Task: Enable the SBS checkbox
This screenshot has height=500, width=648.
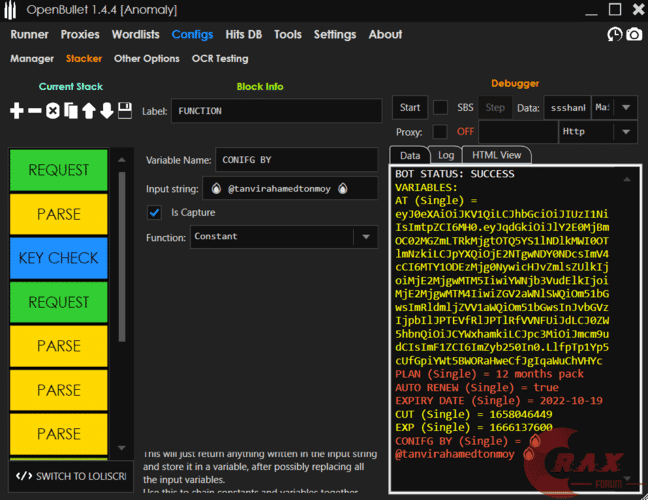Action: click(x=440, y=107)
